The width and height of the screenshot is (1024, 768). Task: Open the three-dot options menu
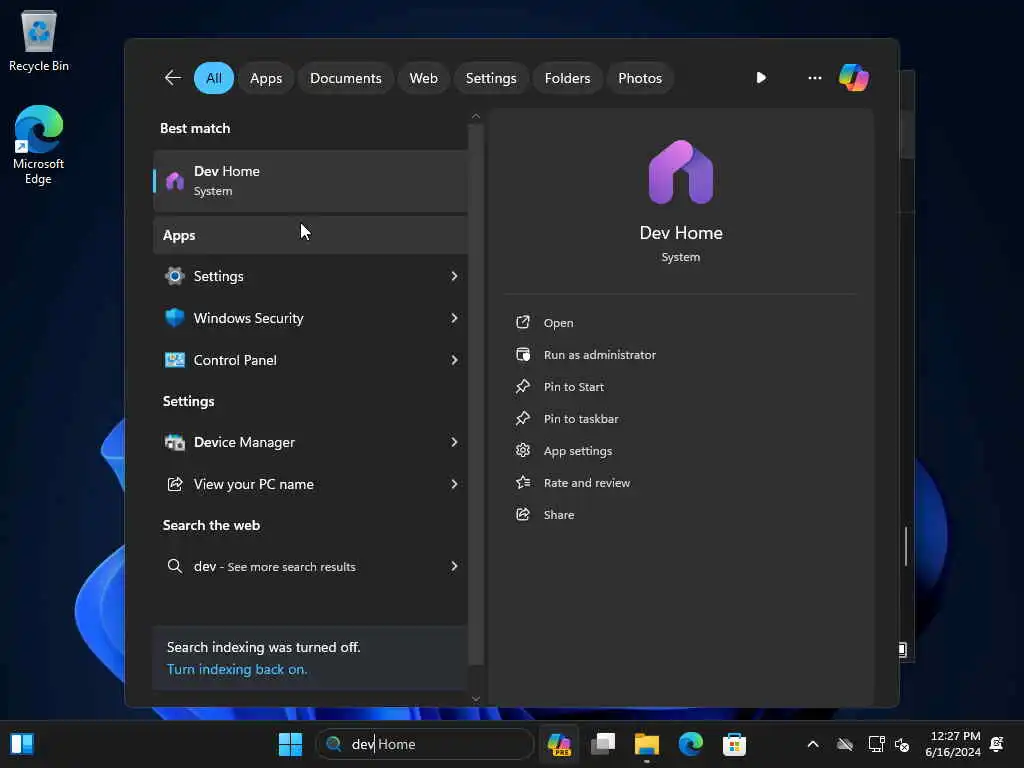814,78
